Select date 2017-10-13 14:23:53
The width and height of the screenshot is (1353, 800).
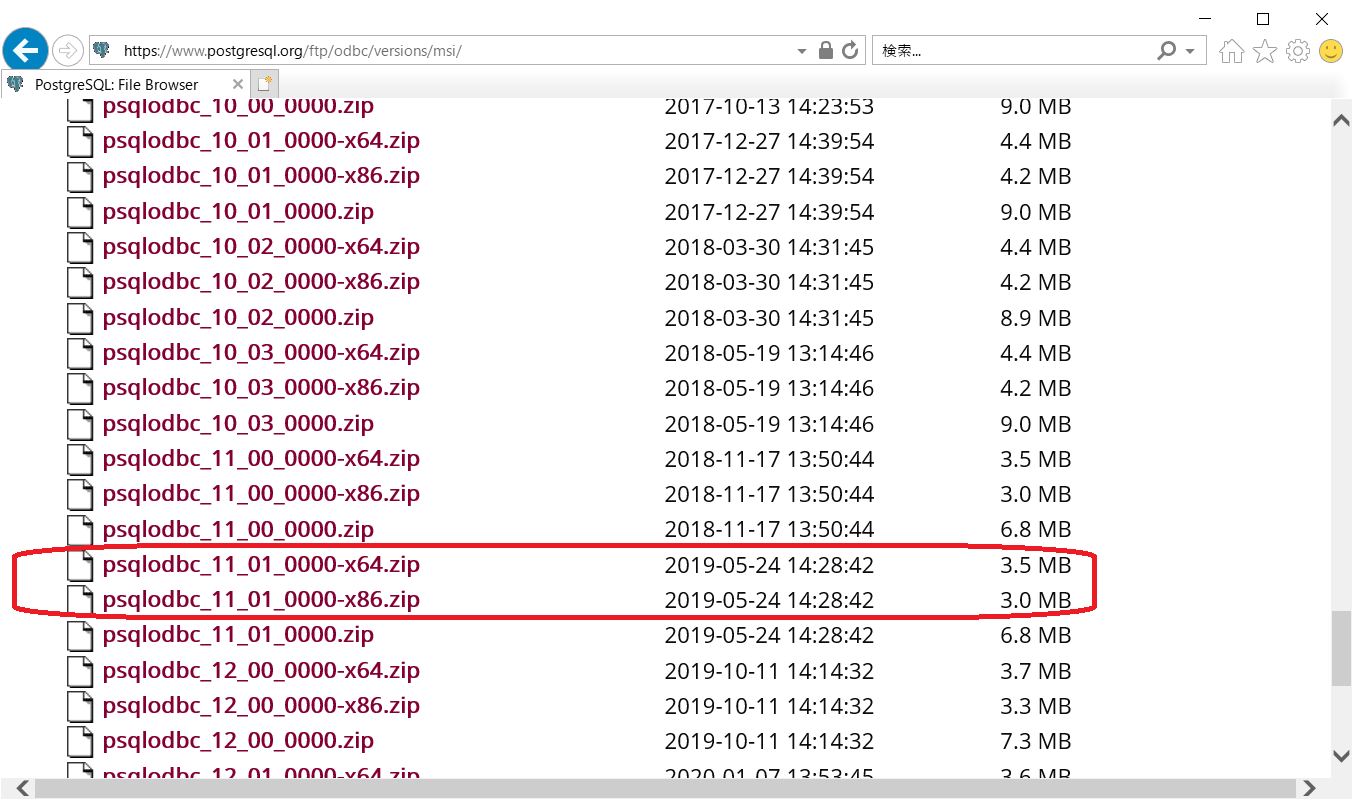[769, 106]
